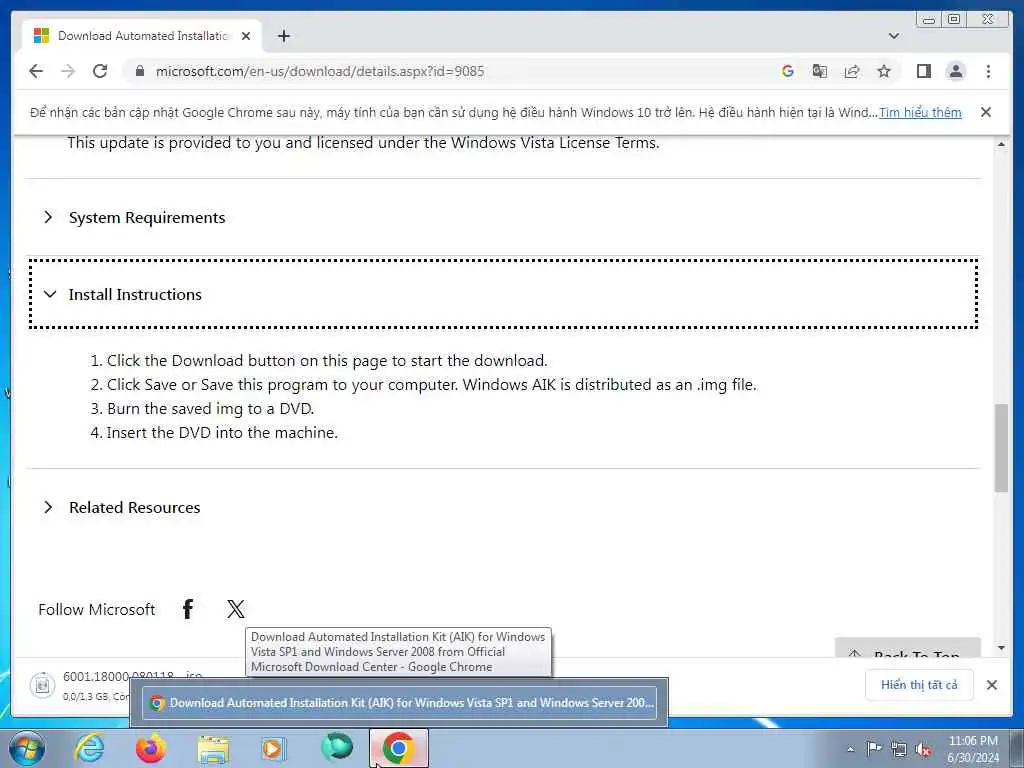
Task: Open the green globe taskbar app
Action: pos(337,748)
